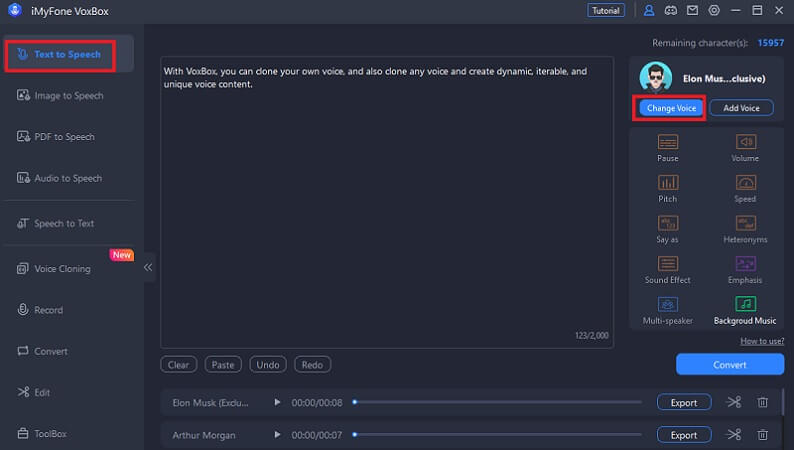Viewport: 794px width, 450px height.
Task: Clear the text editor content
Action: pyautogui.click(x=178, y=364)
